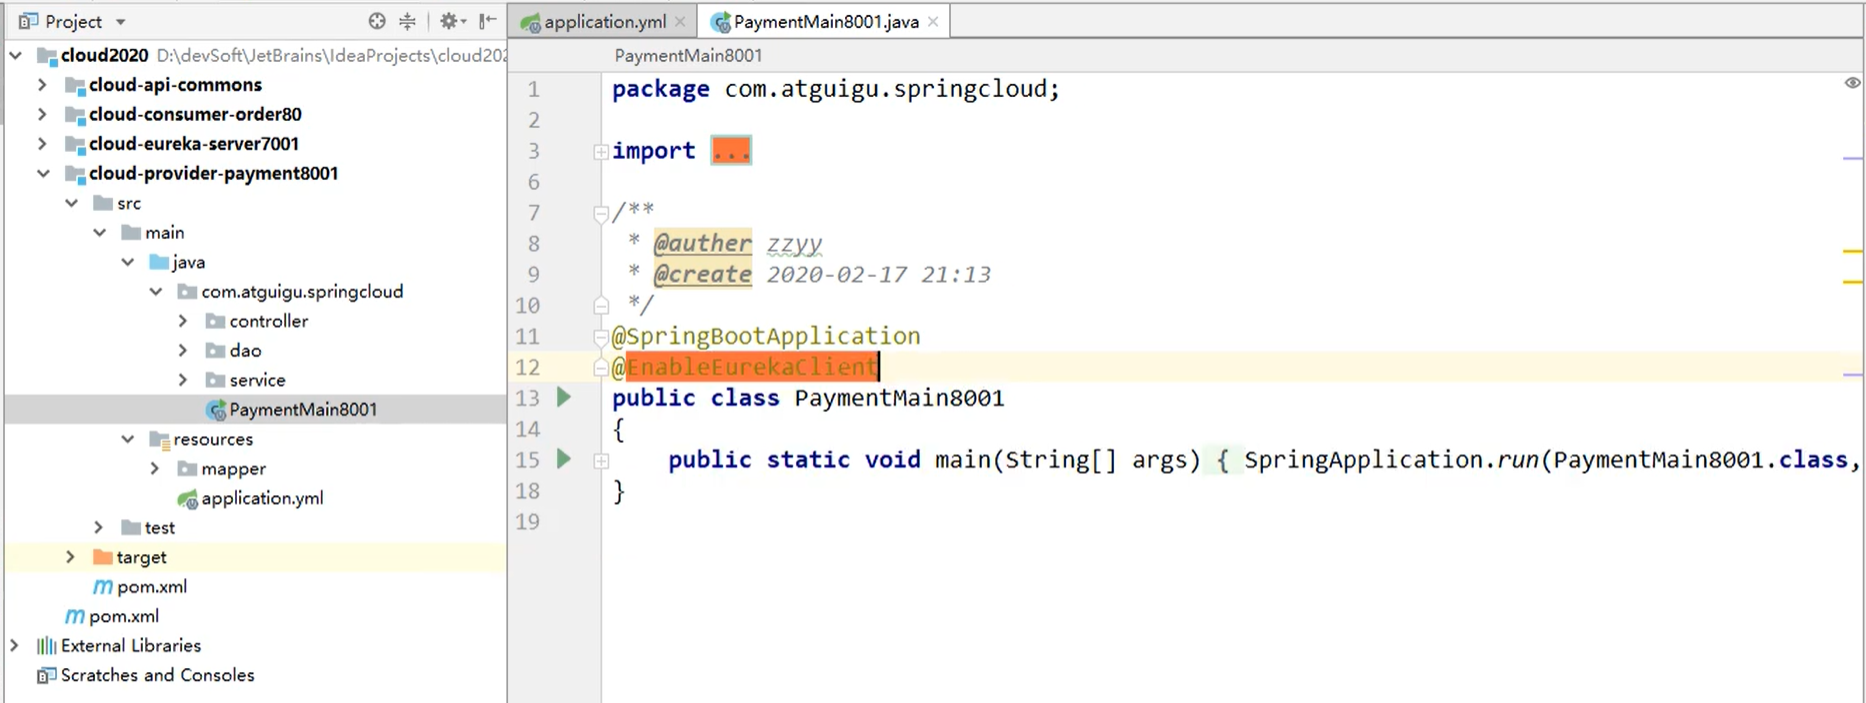Click the highlighted EnableEurekaClient annotation
The height and width of the screenshot is (703, 1866).
(752, 367)
